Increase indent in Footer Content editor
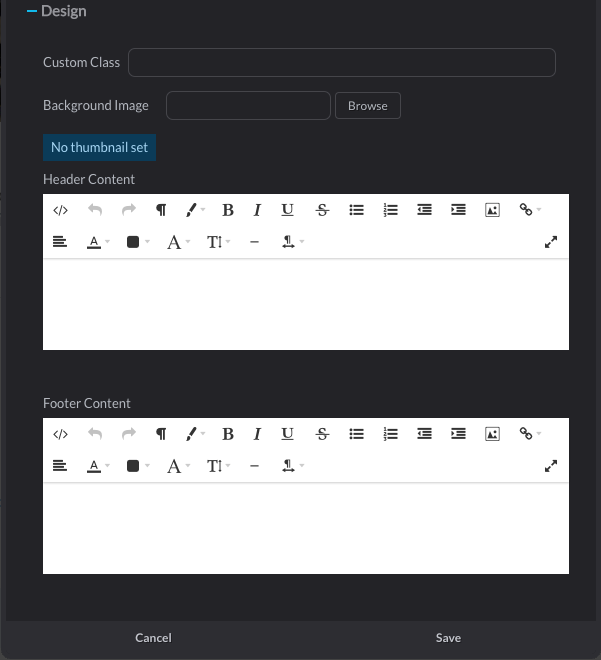This screenshot has height=660, width=601. (458, 434)
